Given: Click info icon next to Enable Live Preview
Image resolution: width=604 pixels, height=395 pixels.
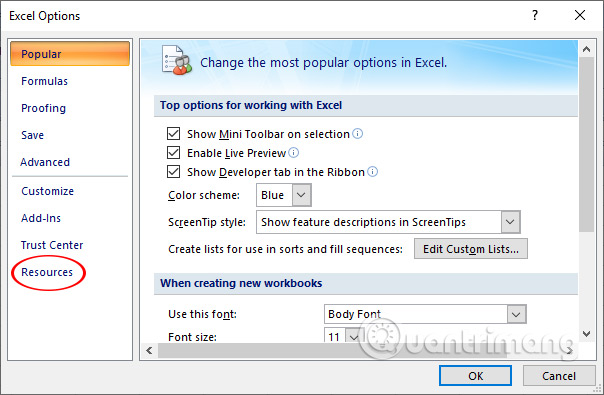Looking at the screenshot, I should pos(294,153).
